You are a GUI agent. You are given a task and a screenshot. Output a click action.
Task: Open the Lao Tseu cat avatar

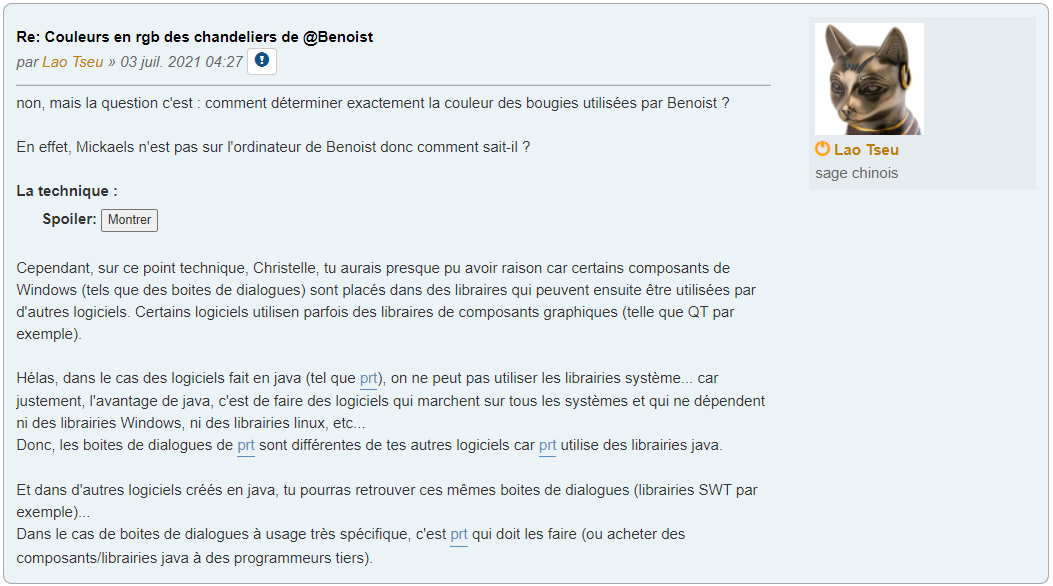pos(869,79)
